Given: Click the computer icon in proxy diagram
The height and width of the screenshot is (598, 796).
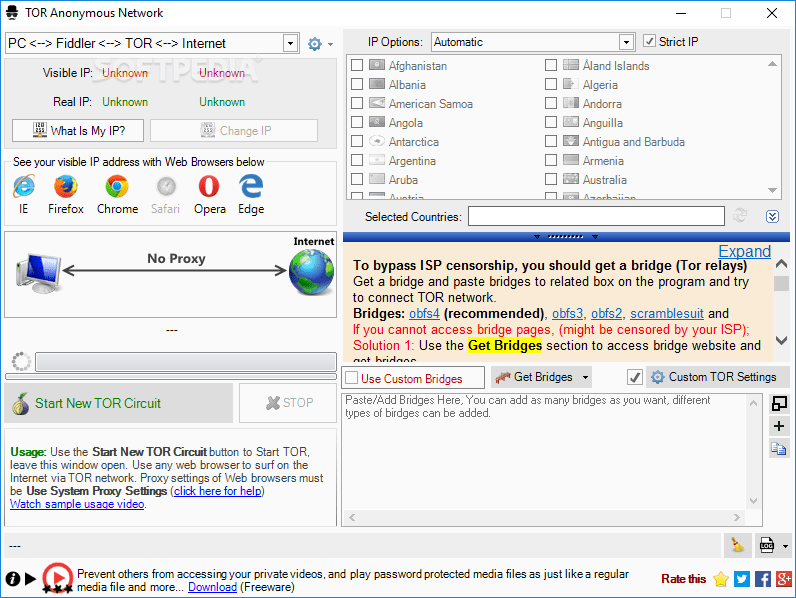Looking at the screenshot, I should (x=39, y=273).
